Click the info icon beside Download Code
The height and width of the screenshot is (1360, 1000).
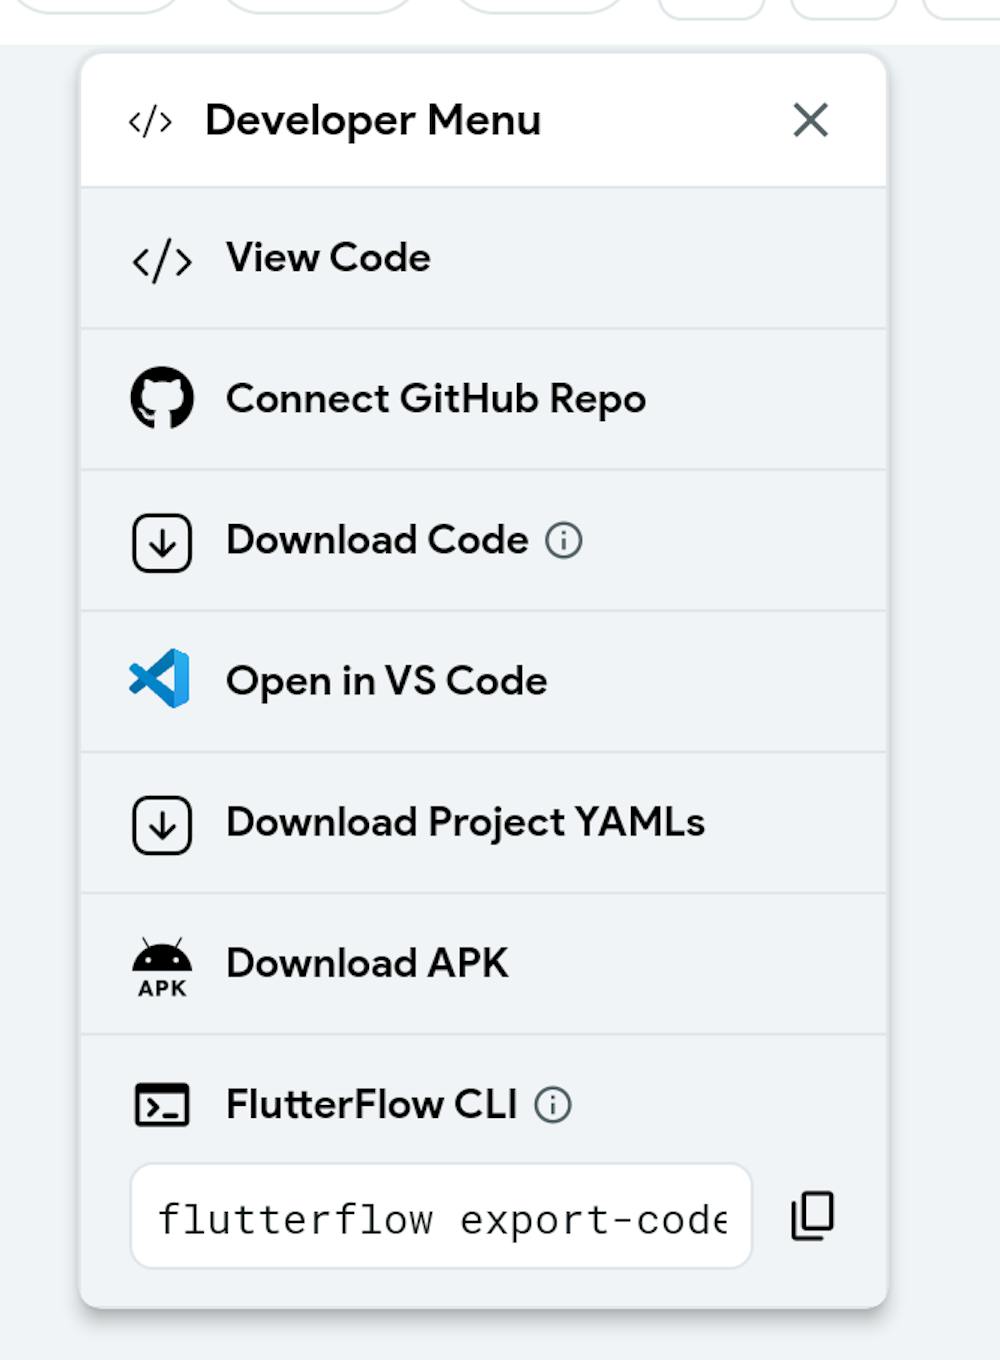pos(563,541)
